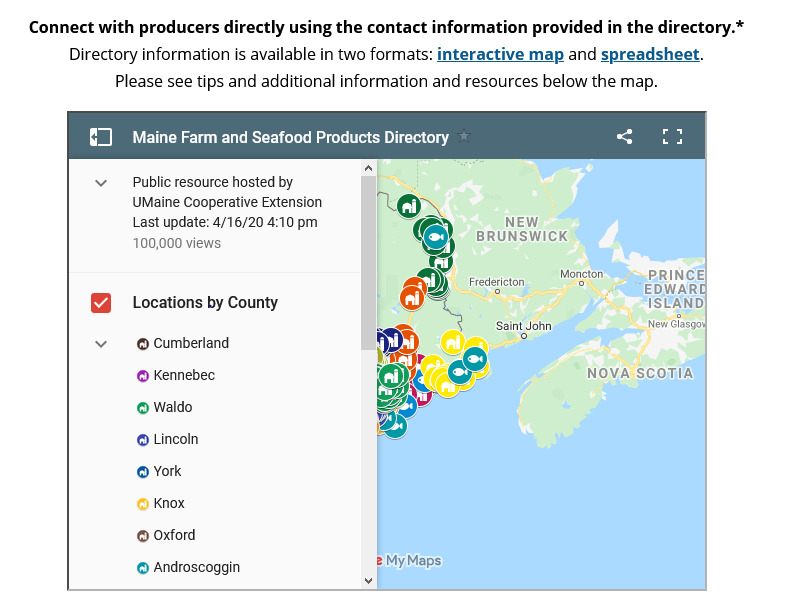The image size is (809, 611).
Task: Click the Fredericton city label on map
Action: tap(496, 282)
